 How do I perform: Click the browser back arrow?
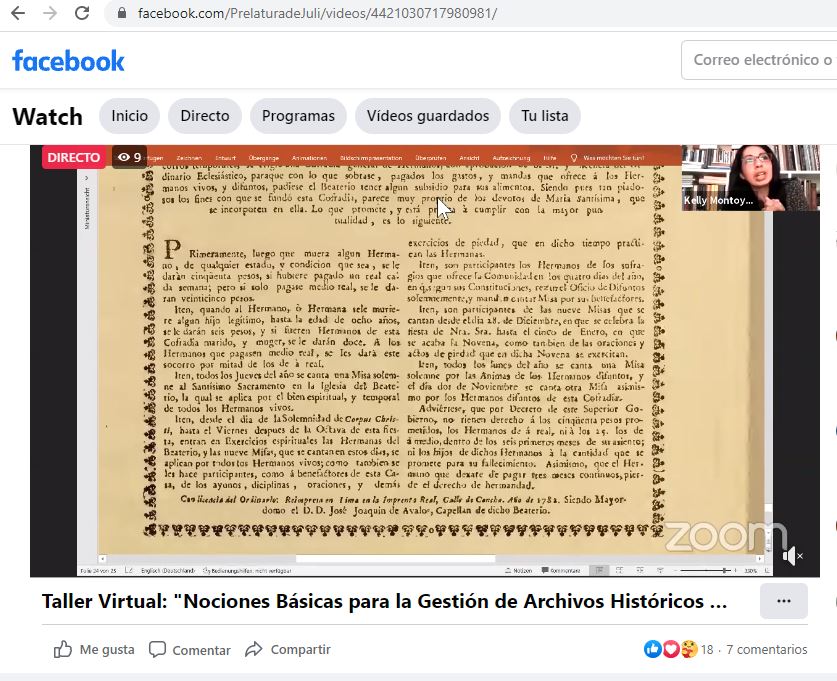coord(19,14)
